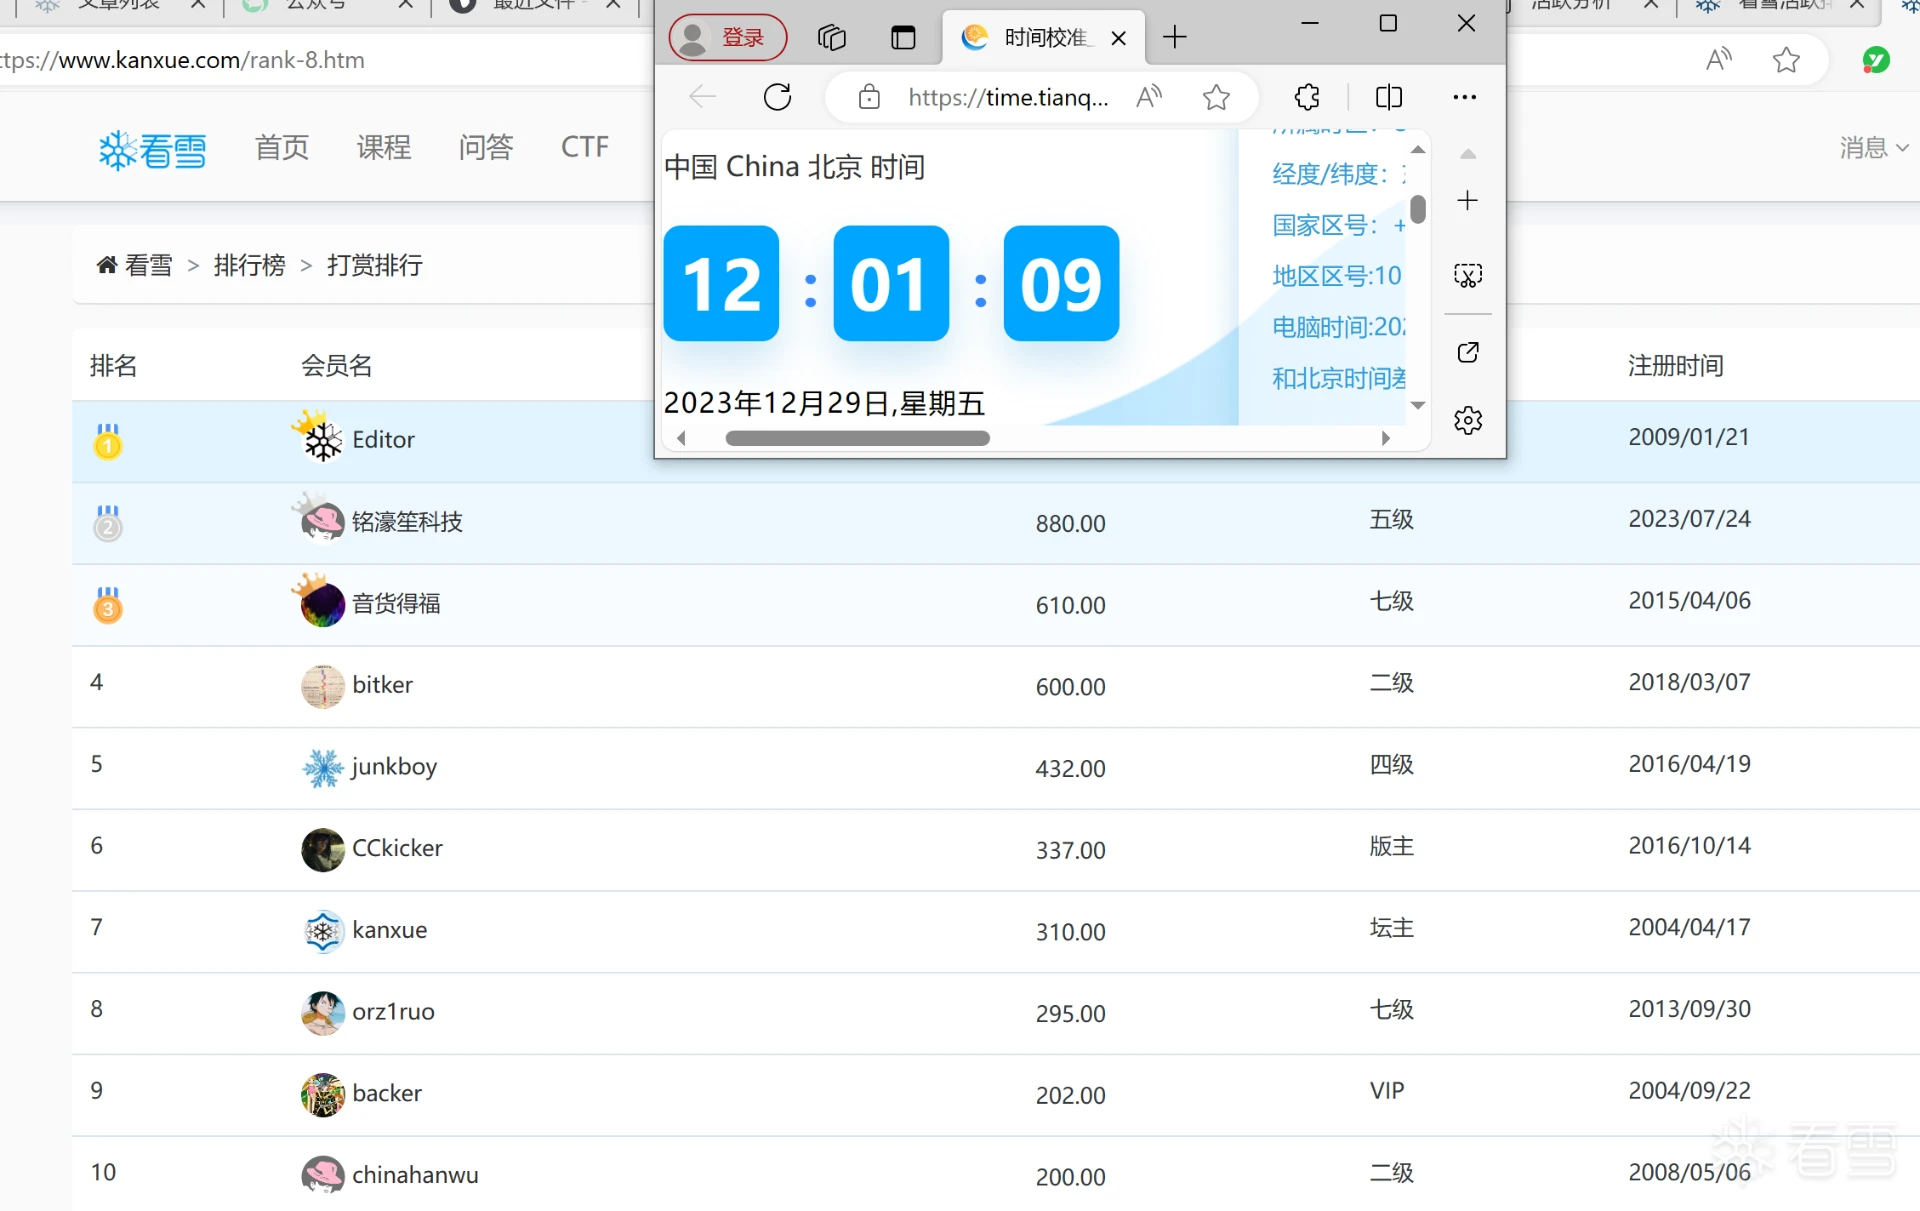Screen dimensions: 1920x1211
Task: Open the external link sidebar icon
Action: [1468, 352]
